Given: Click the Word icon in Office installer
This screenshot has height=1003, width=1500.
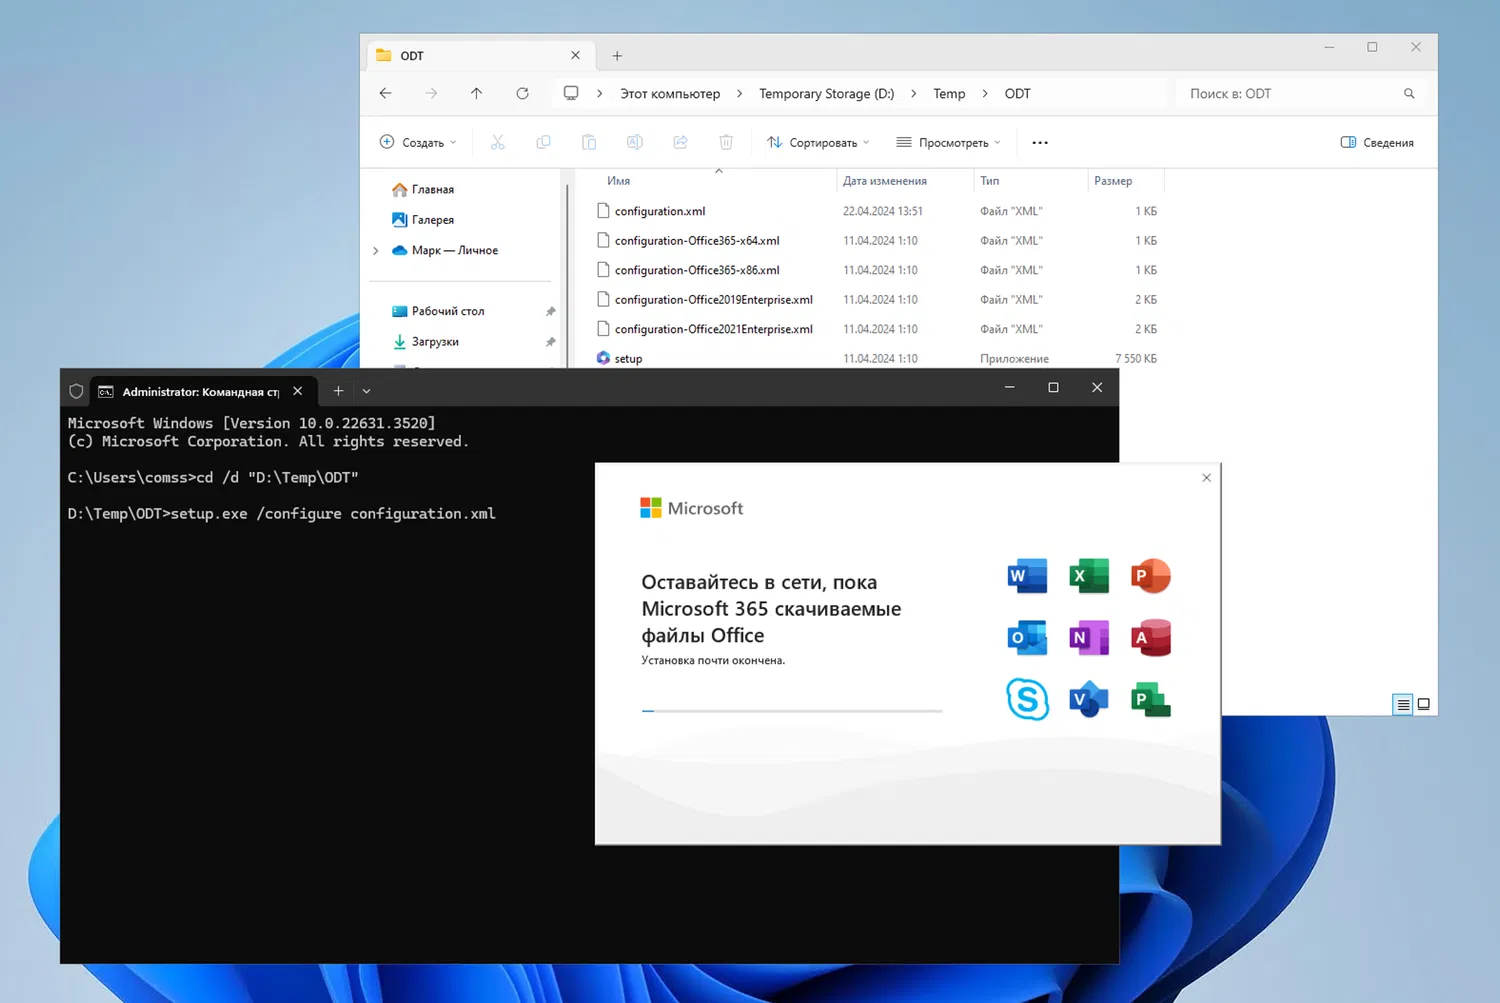Looking at the screenshot, I should [x=1027, y=576].
